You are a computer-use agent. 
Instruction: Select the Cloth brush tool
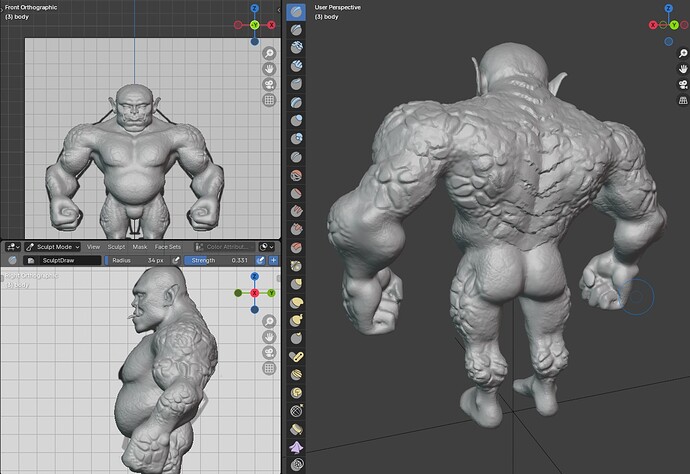tap(296, 447)
